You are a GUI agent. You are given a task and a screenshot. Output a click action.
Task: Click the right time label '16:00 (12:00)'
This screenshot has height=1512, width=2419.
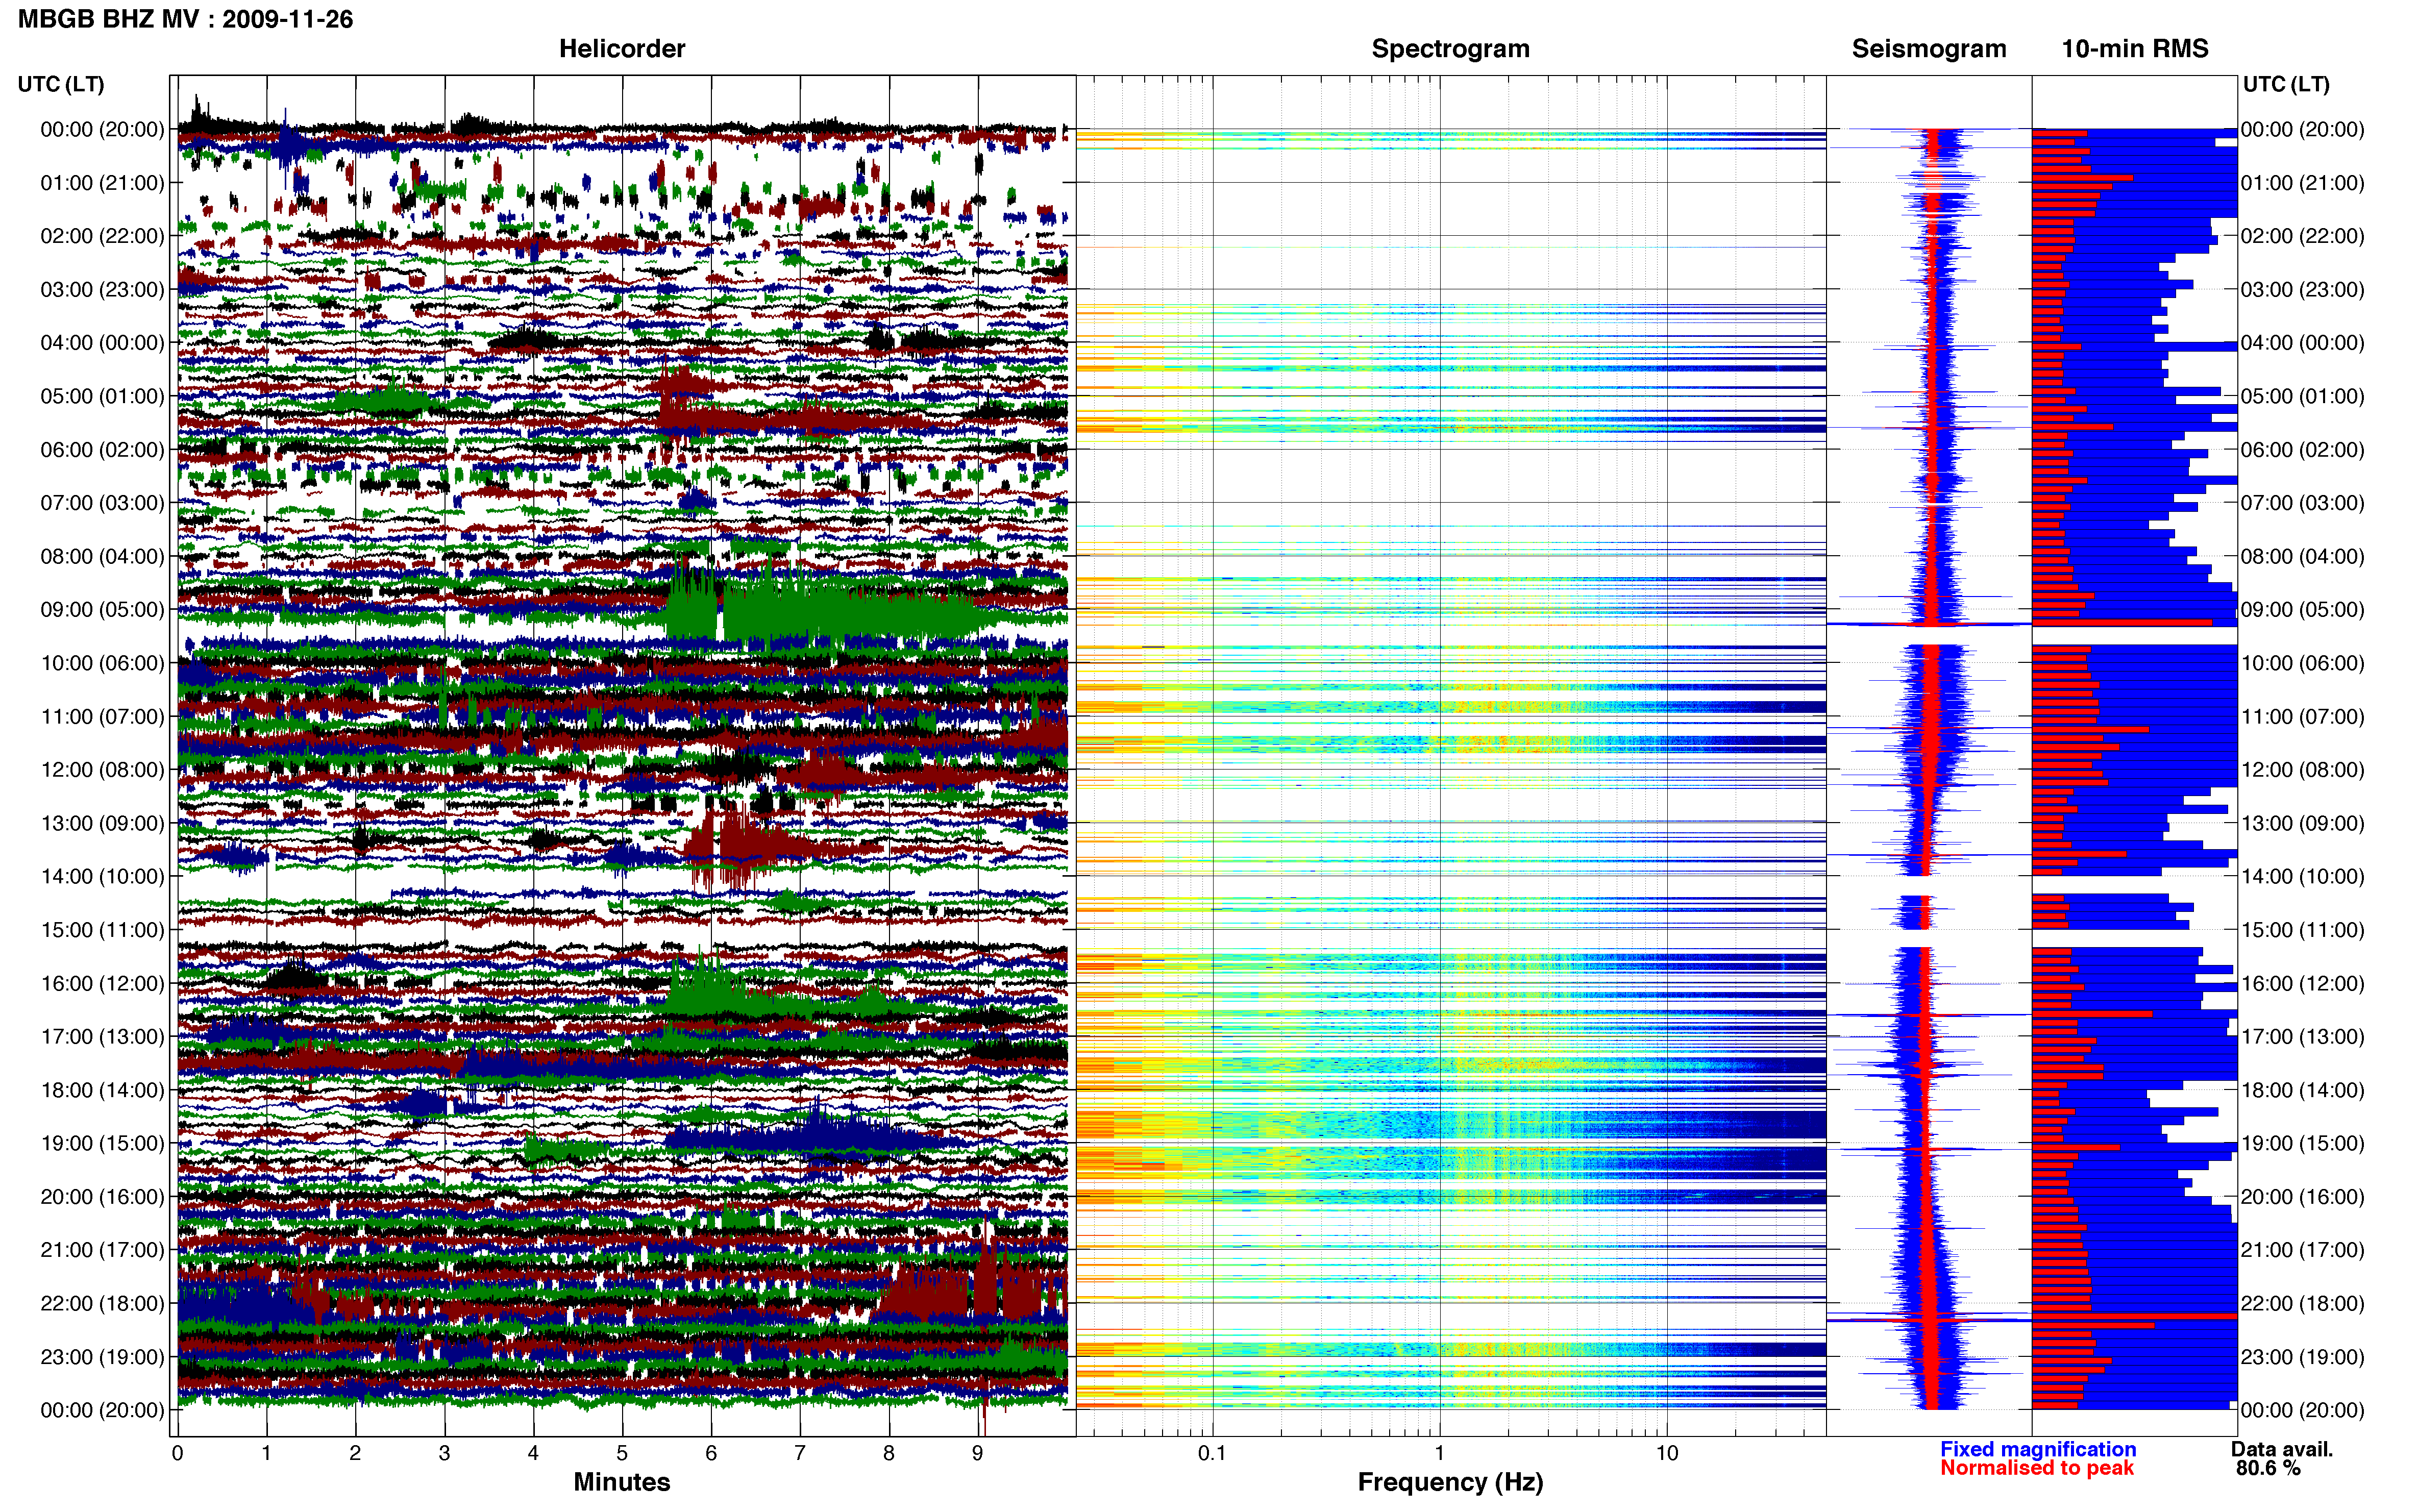tap(2302, 983)
